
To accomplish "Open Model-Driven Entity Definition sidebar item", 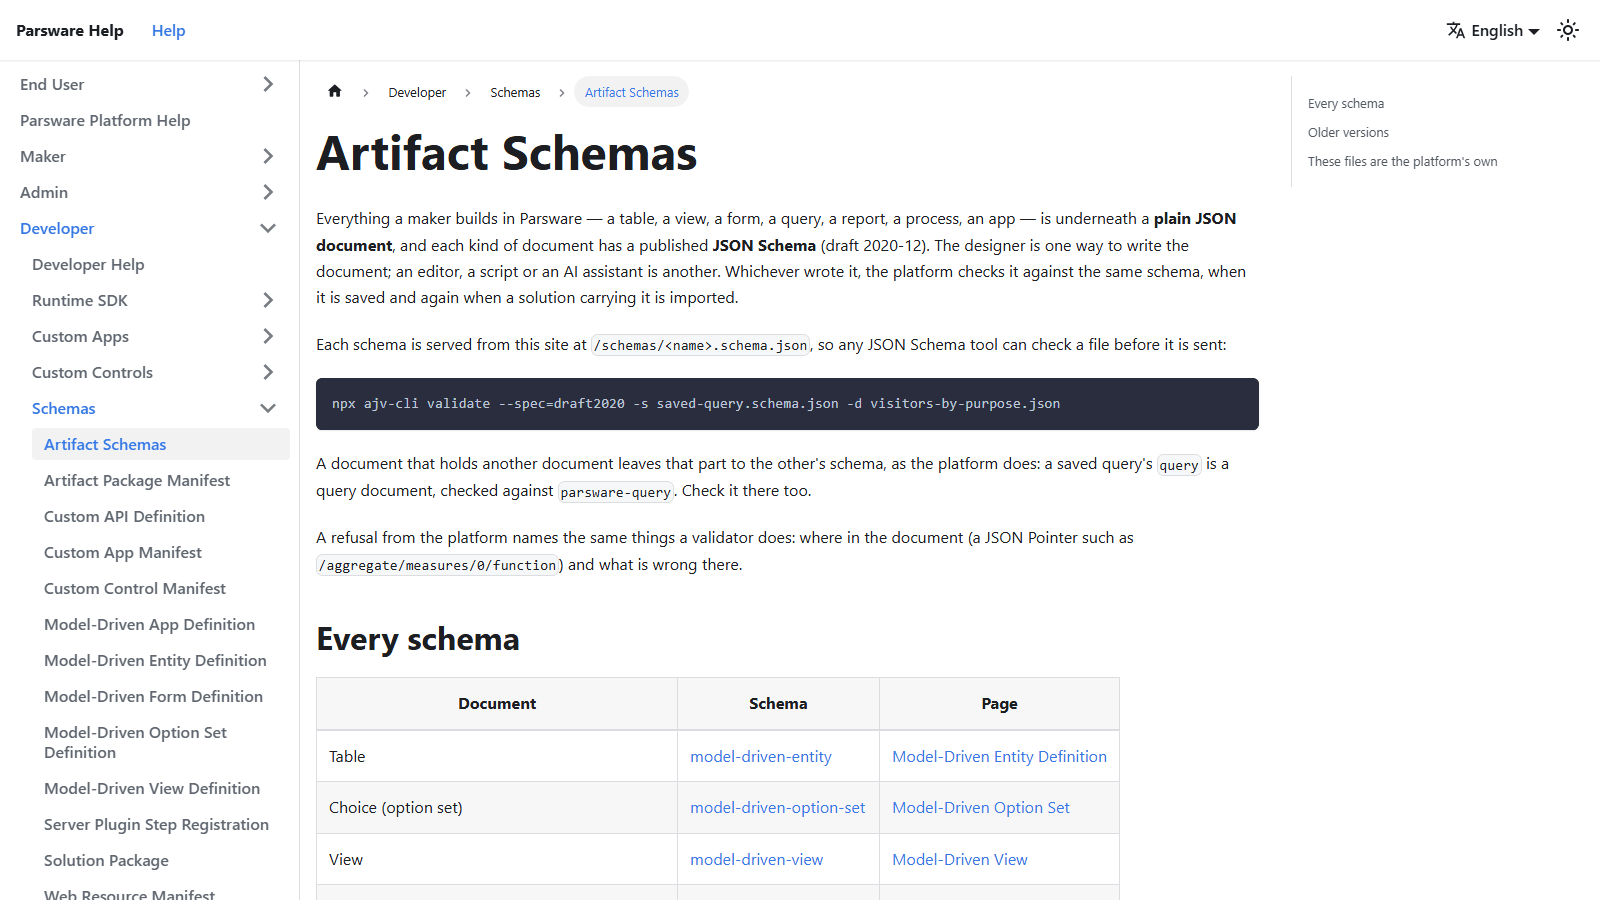I will (155, 660).
